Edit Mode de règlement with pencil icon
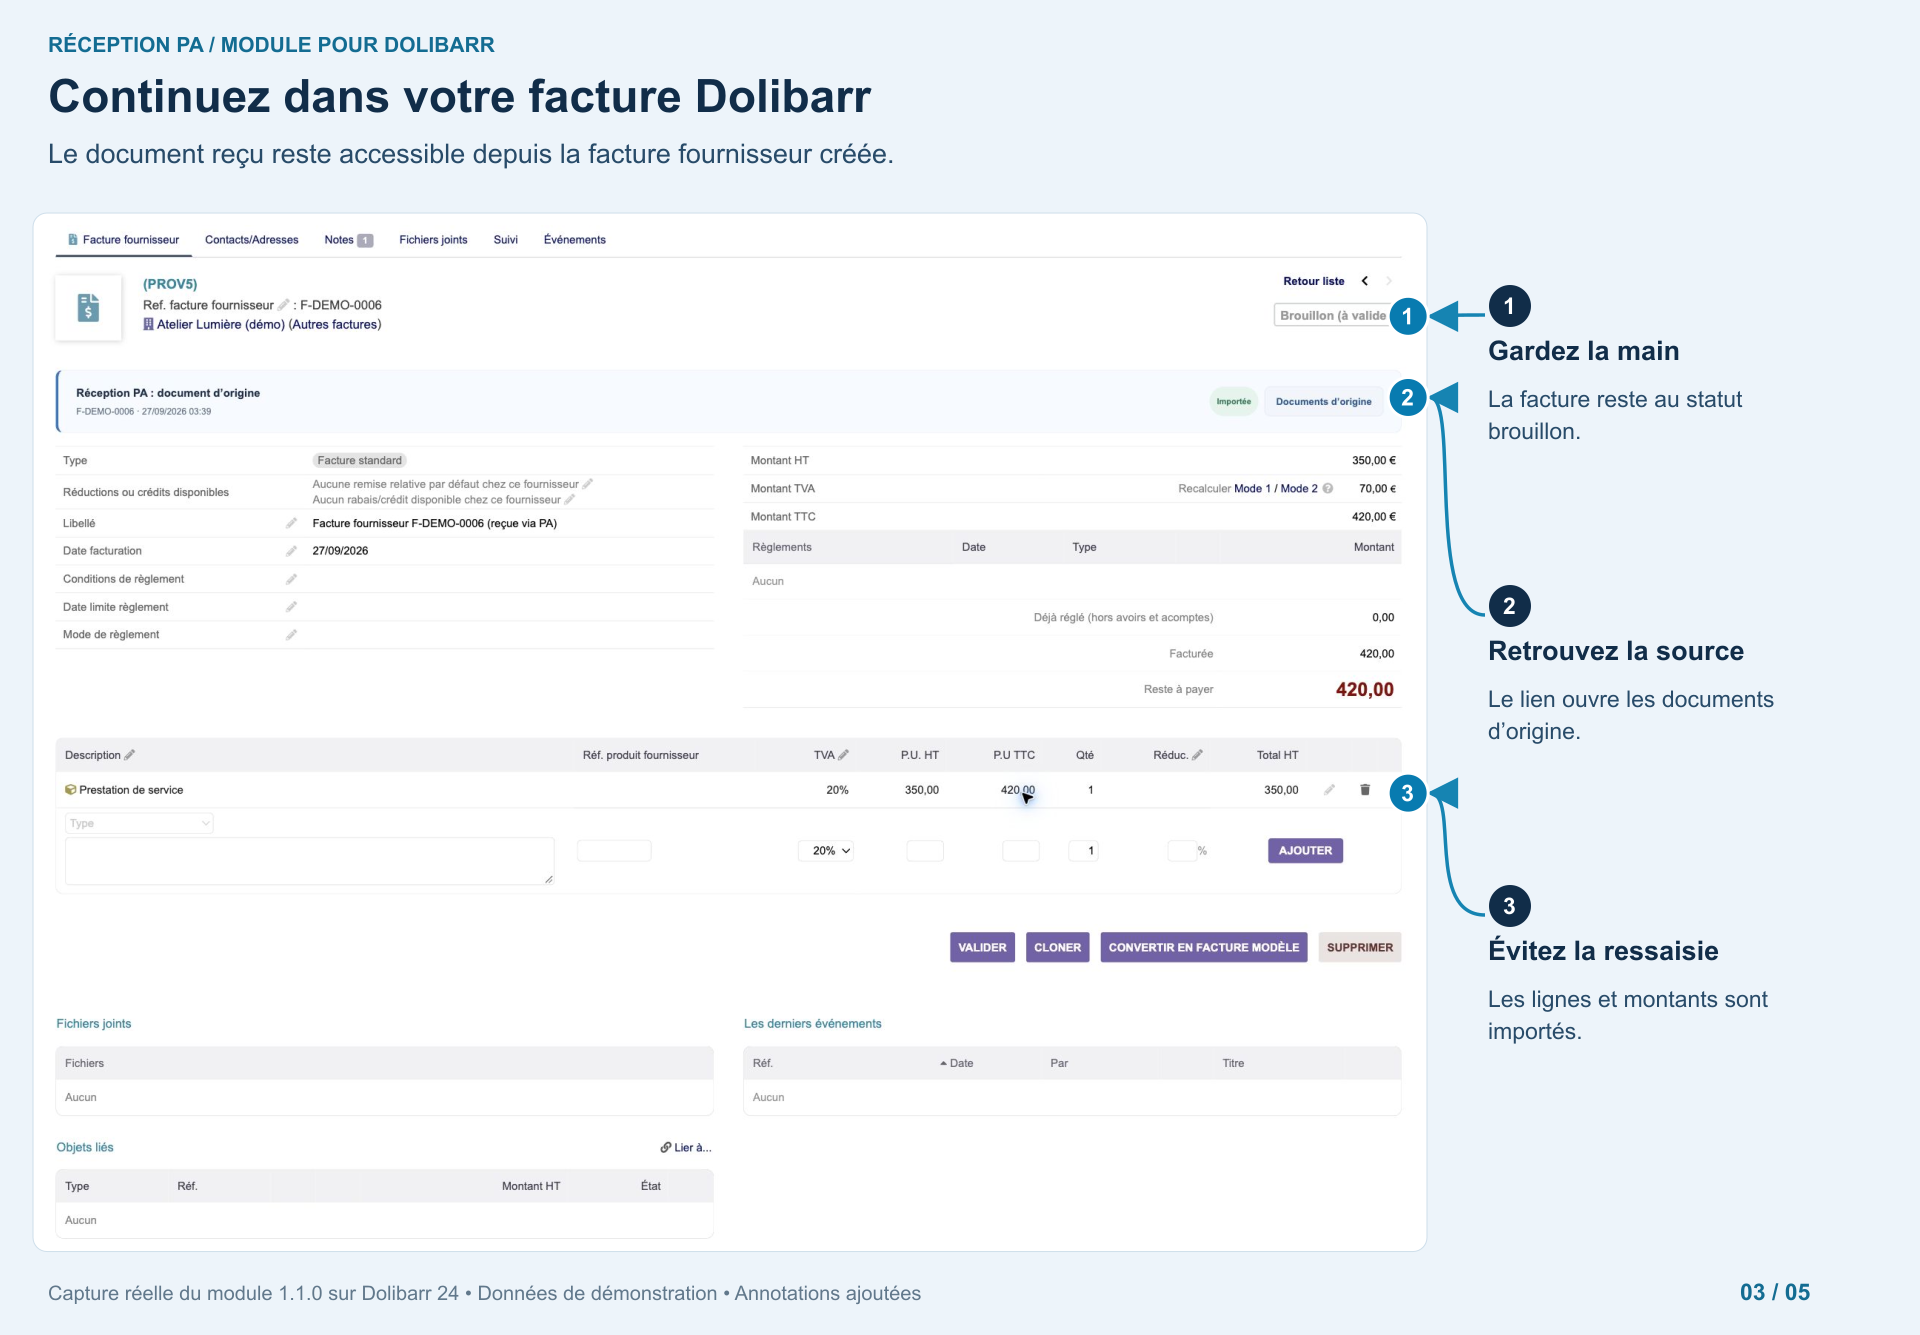This screenshot has width=1920, height=1335. click(291, 635)
